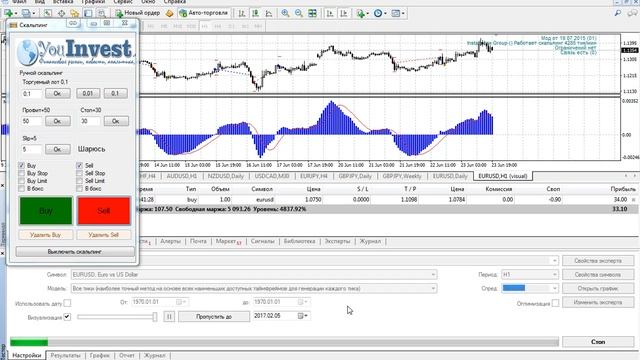This screenshot has width=640, height=360.
Task: Tile chart windows with the grid icon
Action: click(312, 13)
